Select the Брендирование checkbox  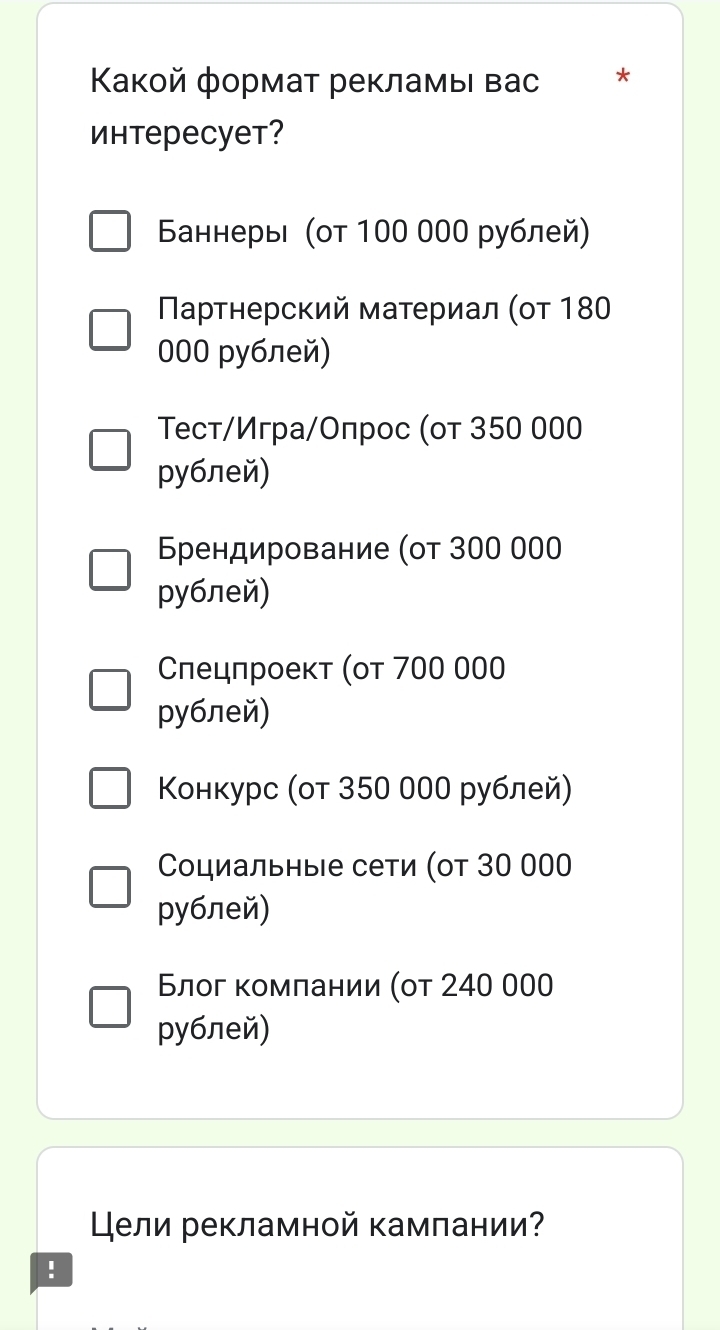point(110,570)
